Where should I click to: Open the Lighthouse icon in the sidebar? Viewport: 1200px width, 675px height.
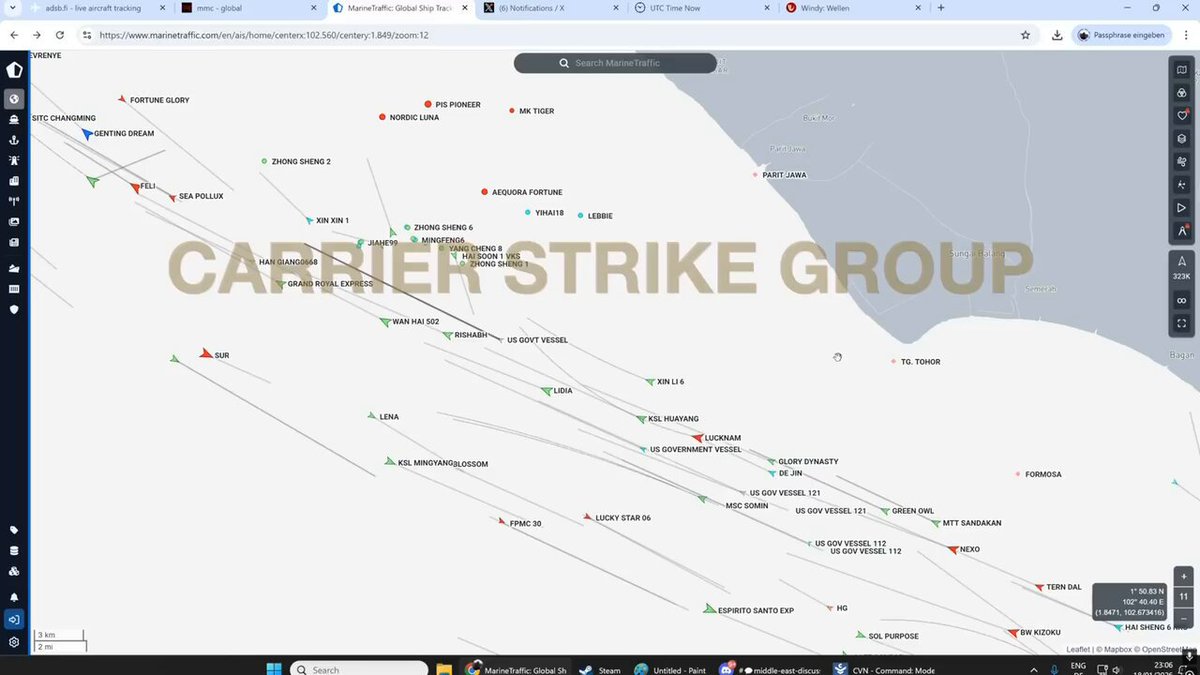14,160
